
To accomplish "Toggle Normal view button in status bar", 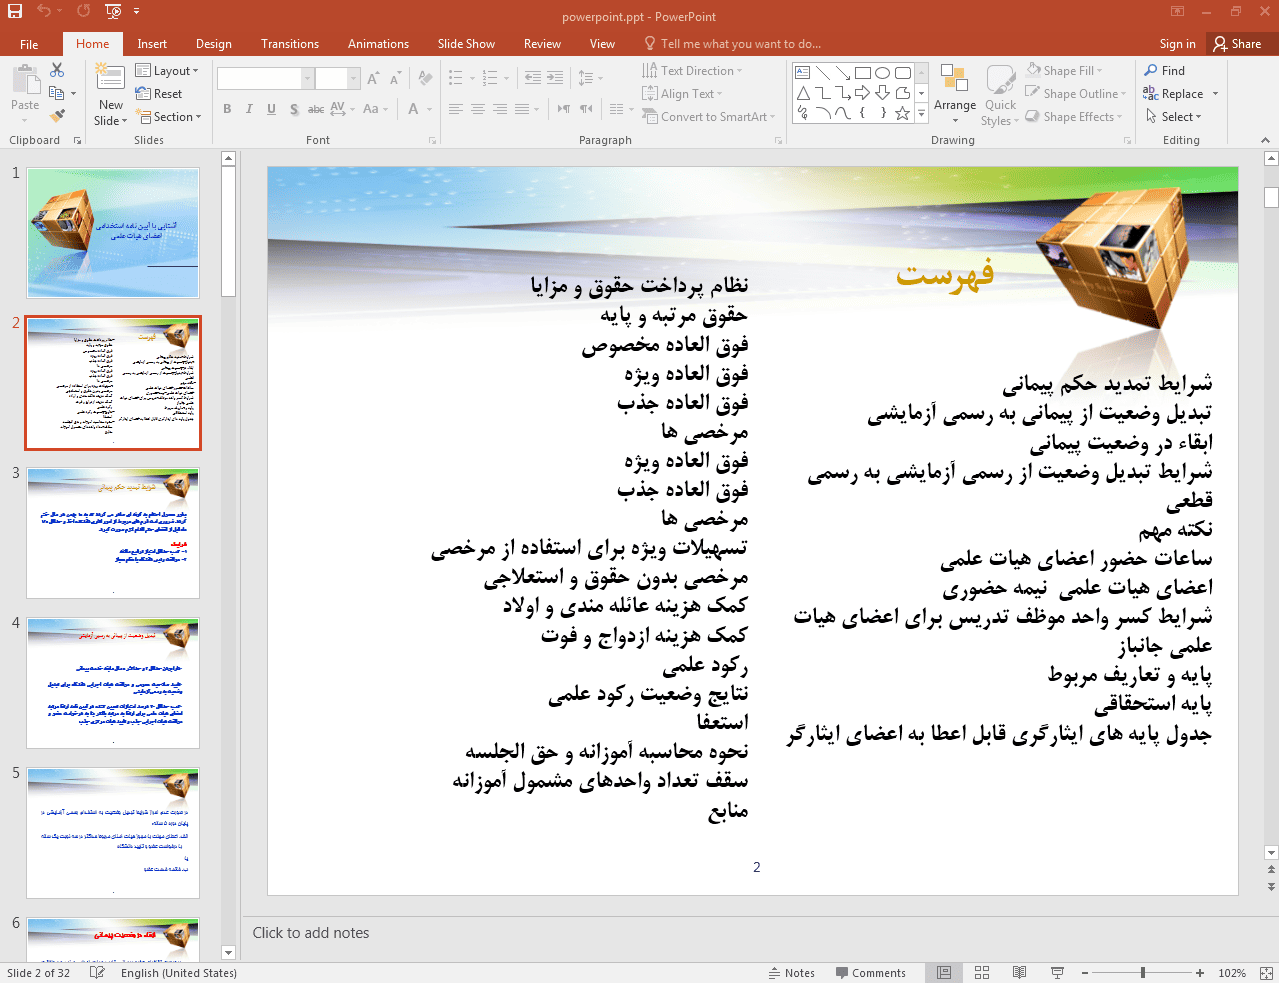I will [944, 972].
